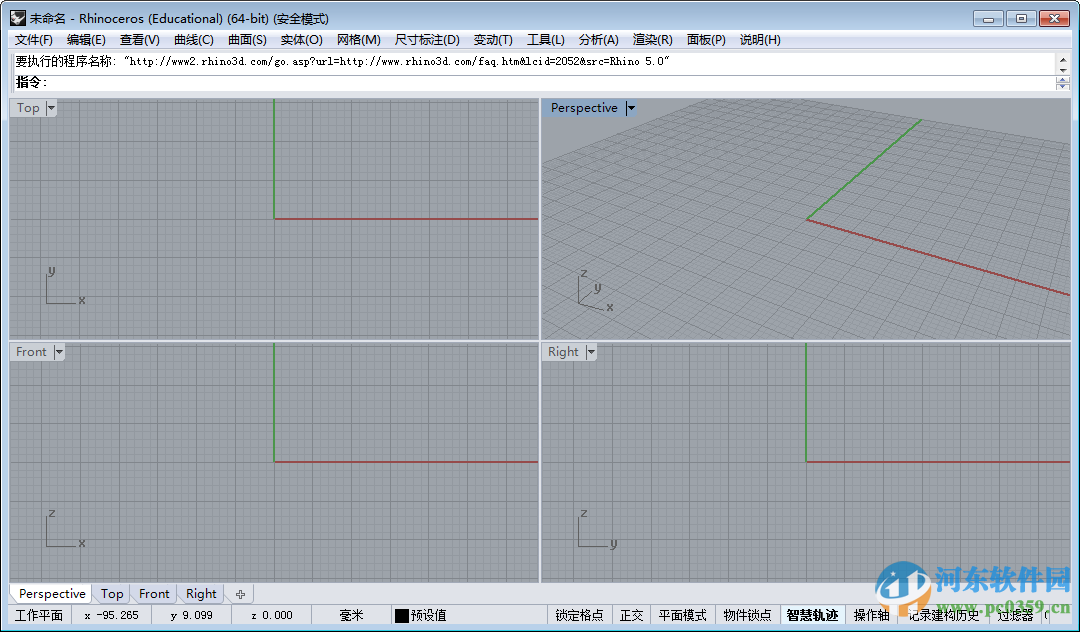Open the 网格(M) menu
The image size is (1080, 632).
[358, 40]
